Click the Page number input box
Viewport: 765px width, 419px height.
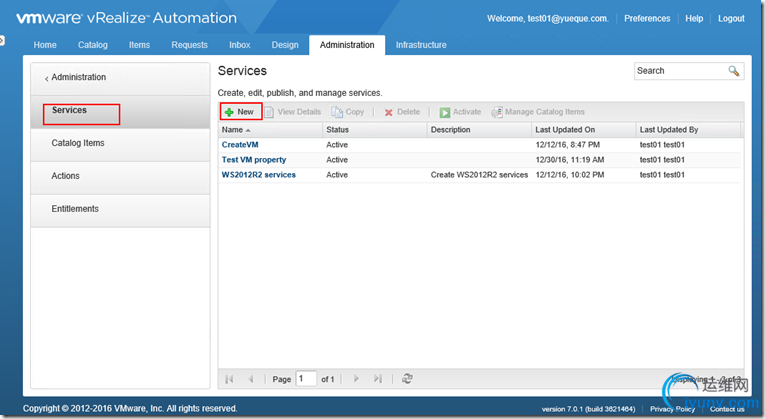click(x=306, y=379)
